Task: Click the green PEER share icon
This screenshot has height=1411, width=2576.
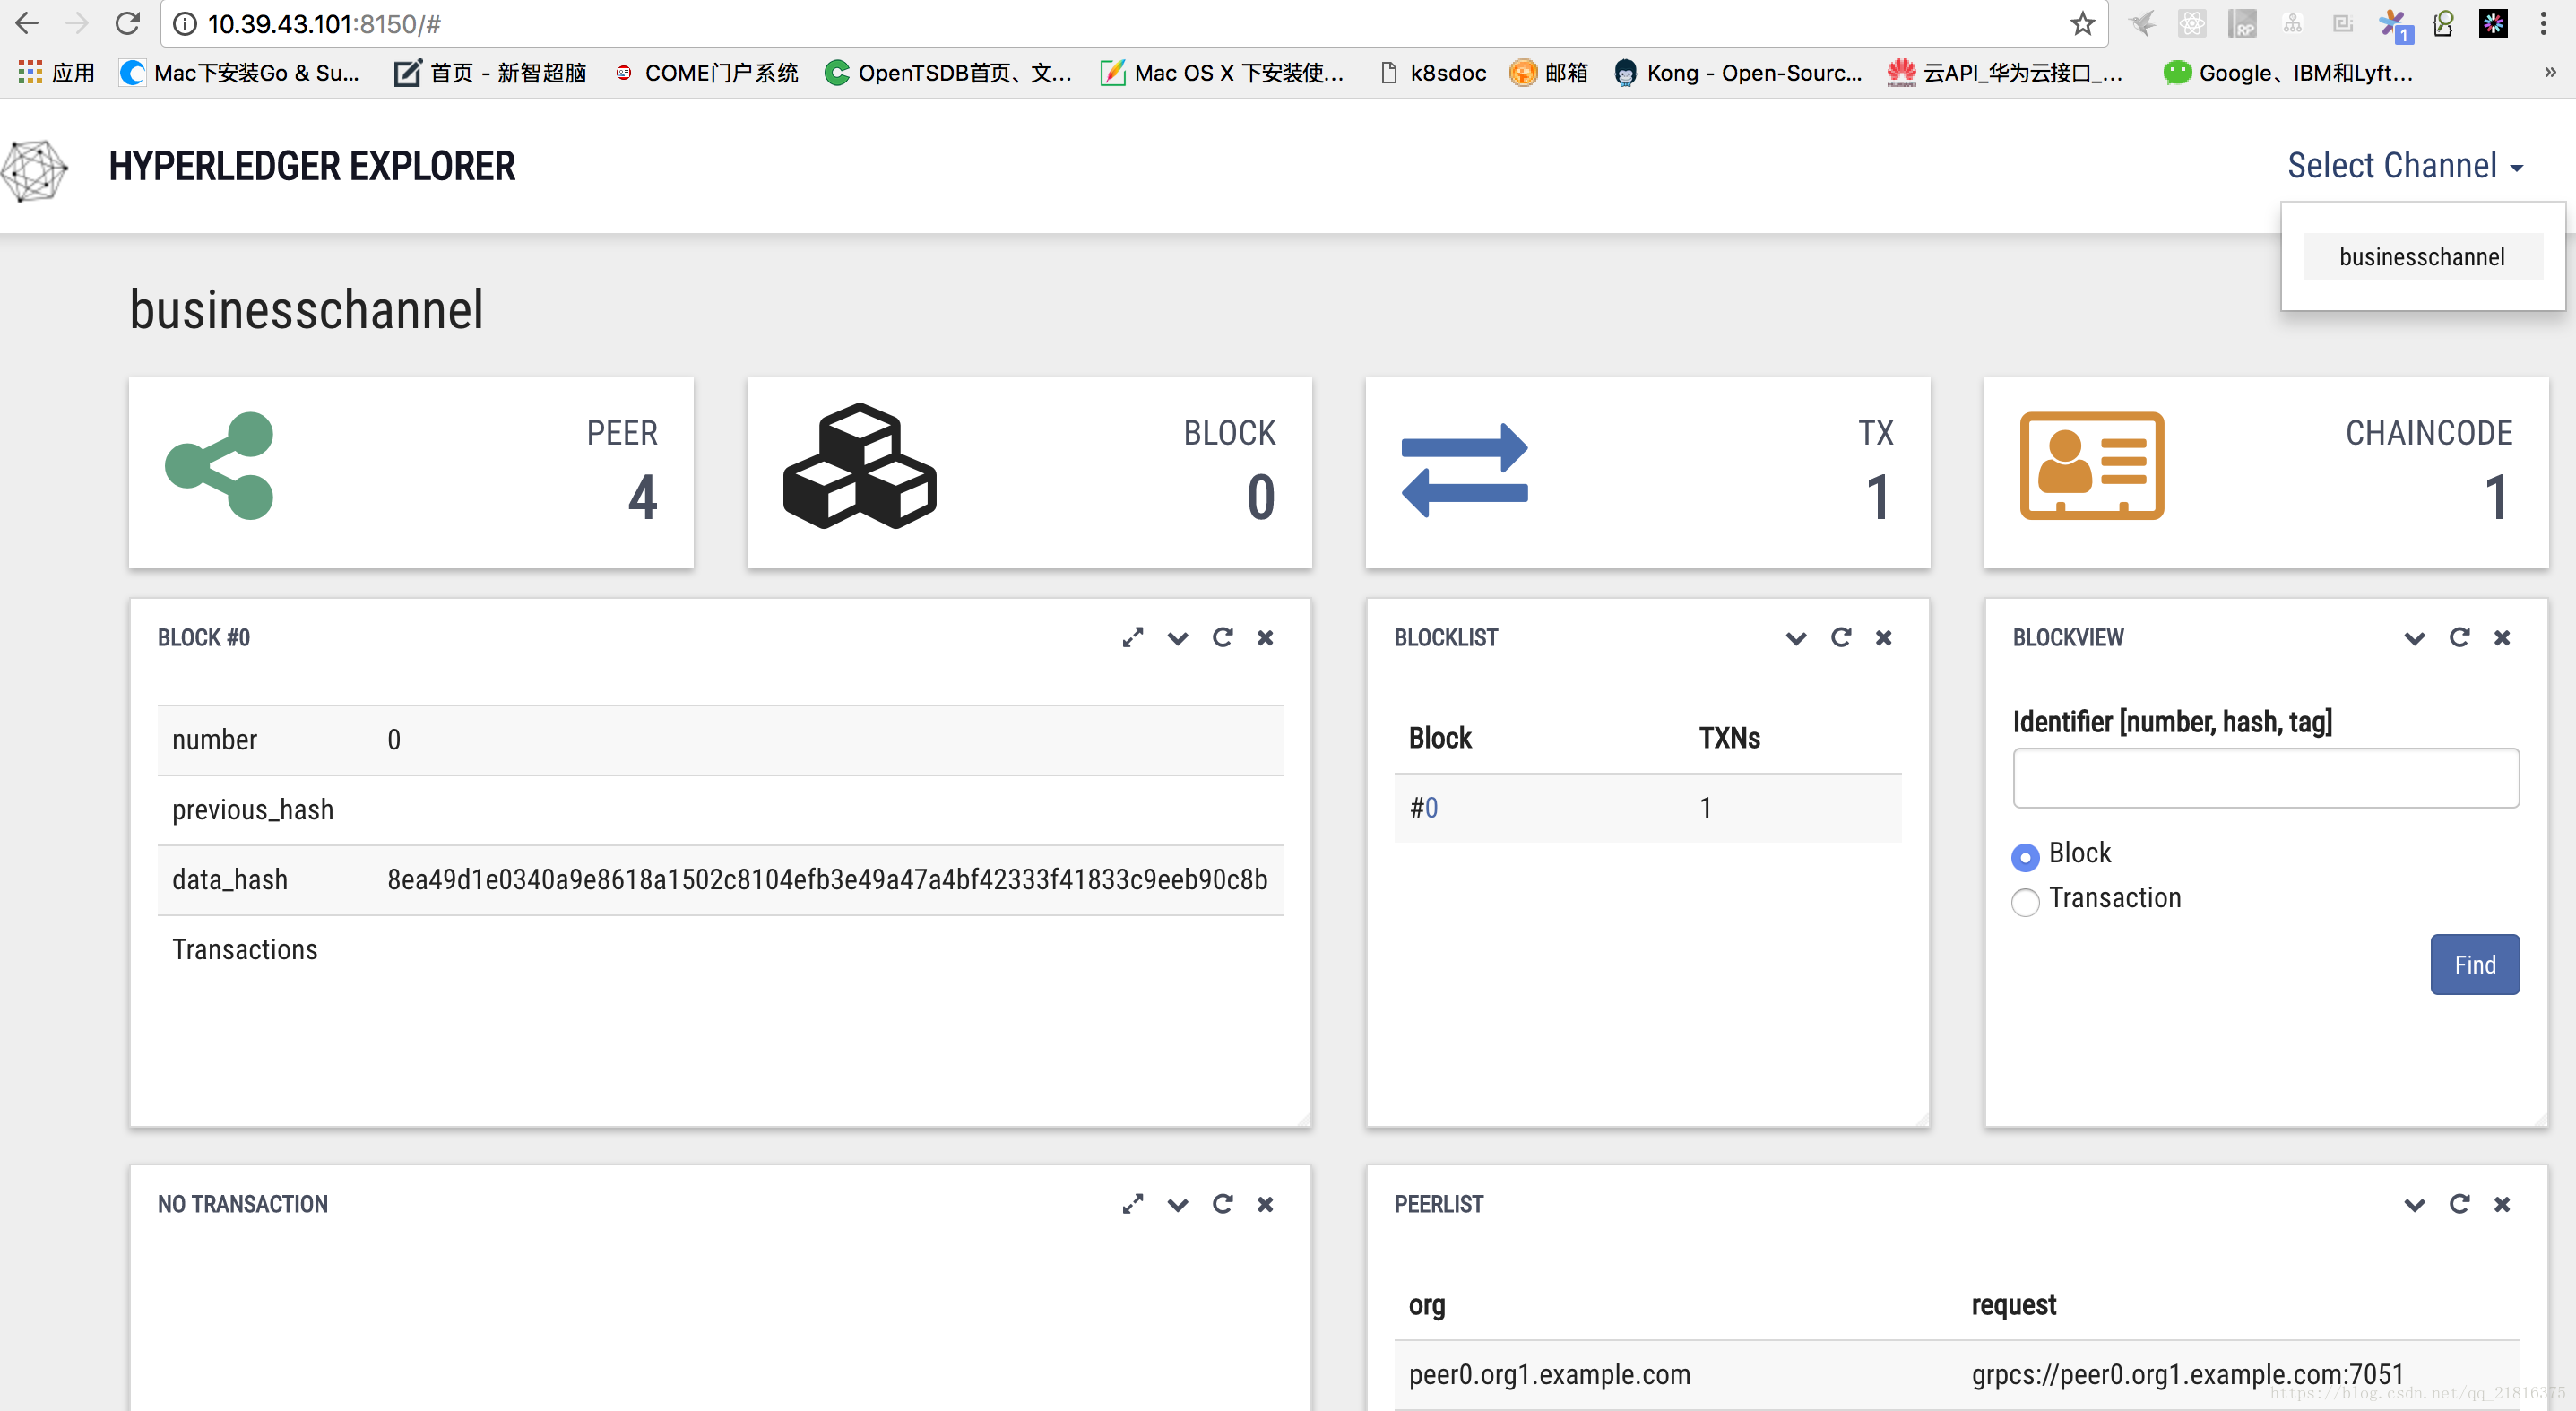Action: click(x=219, y=466)
